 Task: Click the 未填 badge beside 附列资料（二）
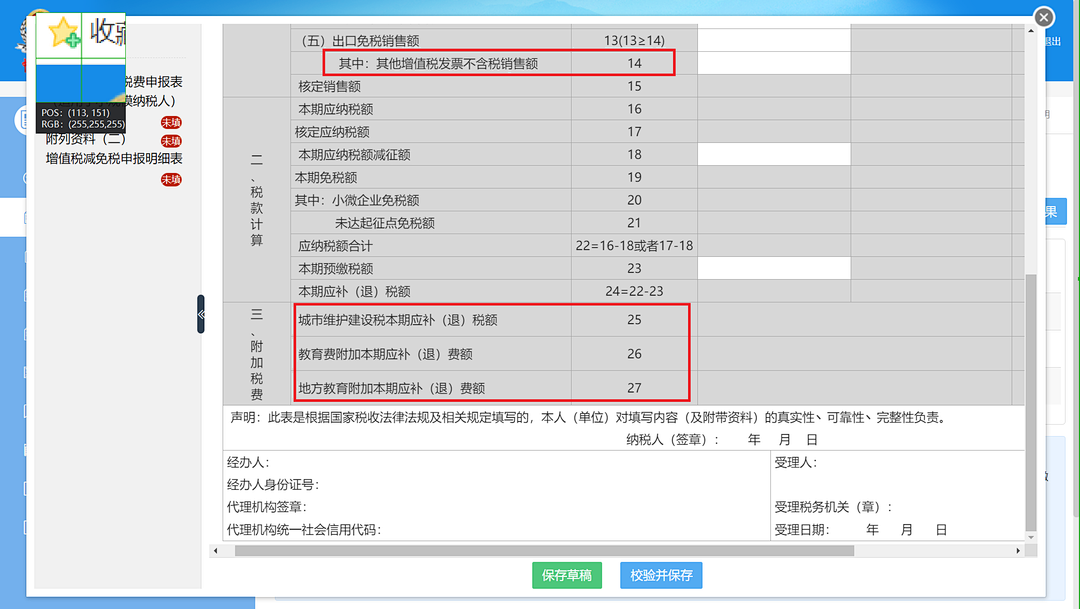click(x=171, y=141)
